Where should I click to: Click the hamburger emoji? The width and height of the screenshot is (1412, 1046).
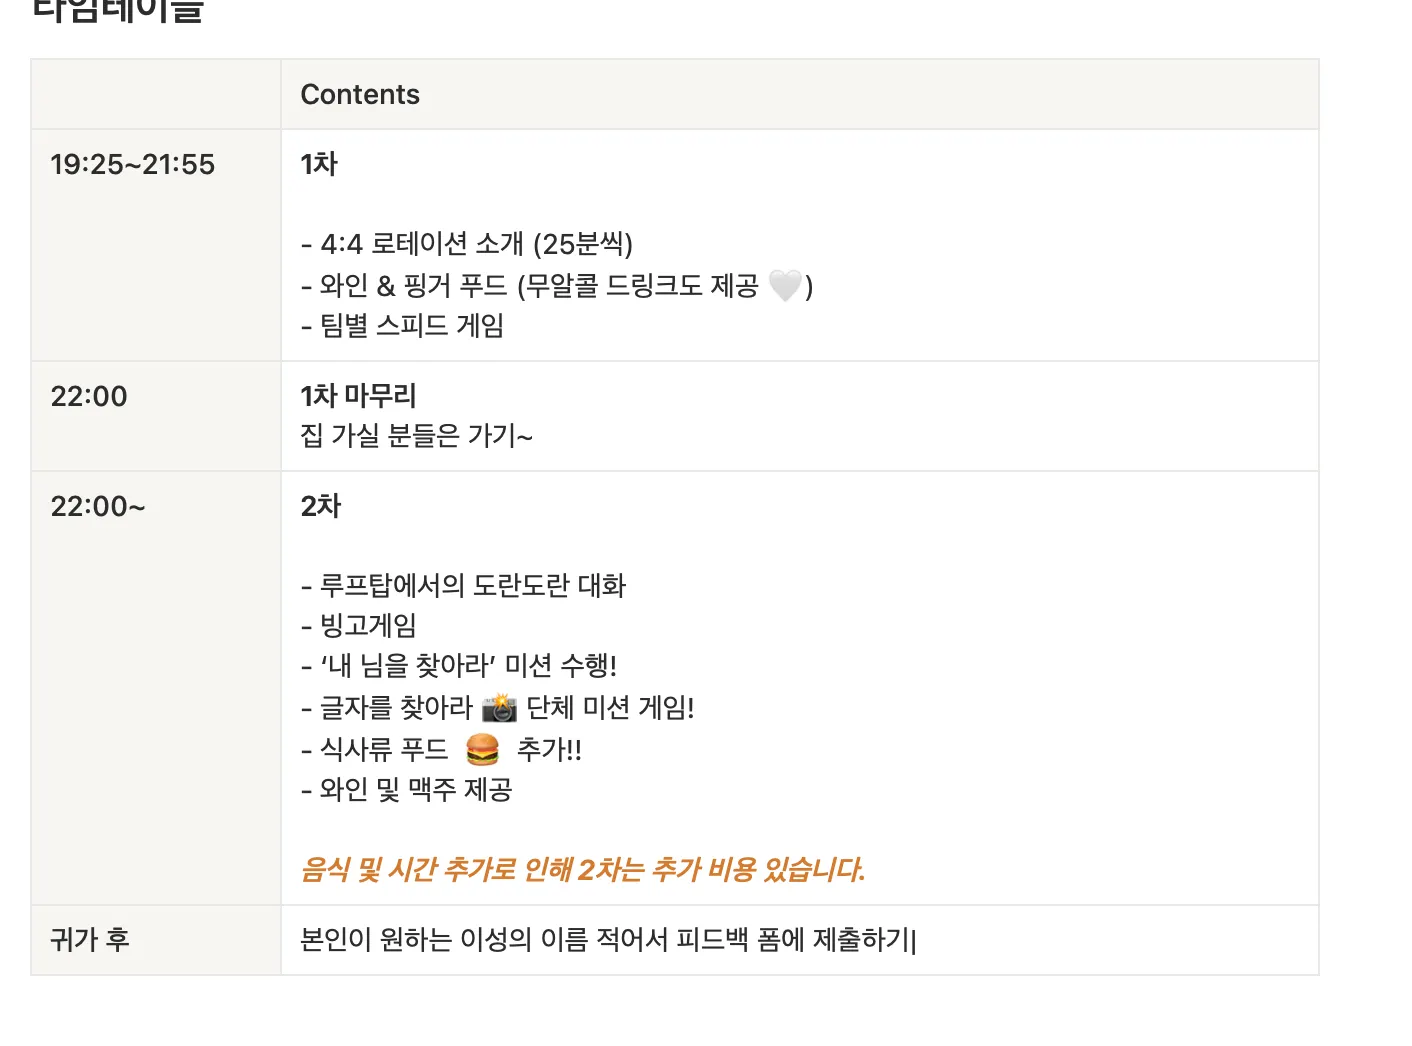click(x=482, y=749)
